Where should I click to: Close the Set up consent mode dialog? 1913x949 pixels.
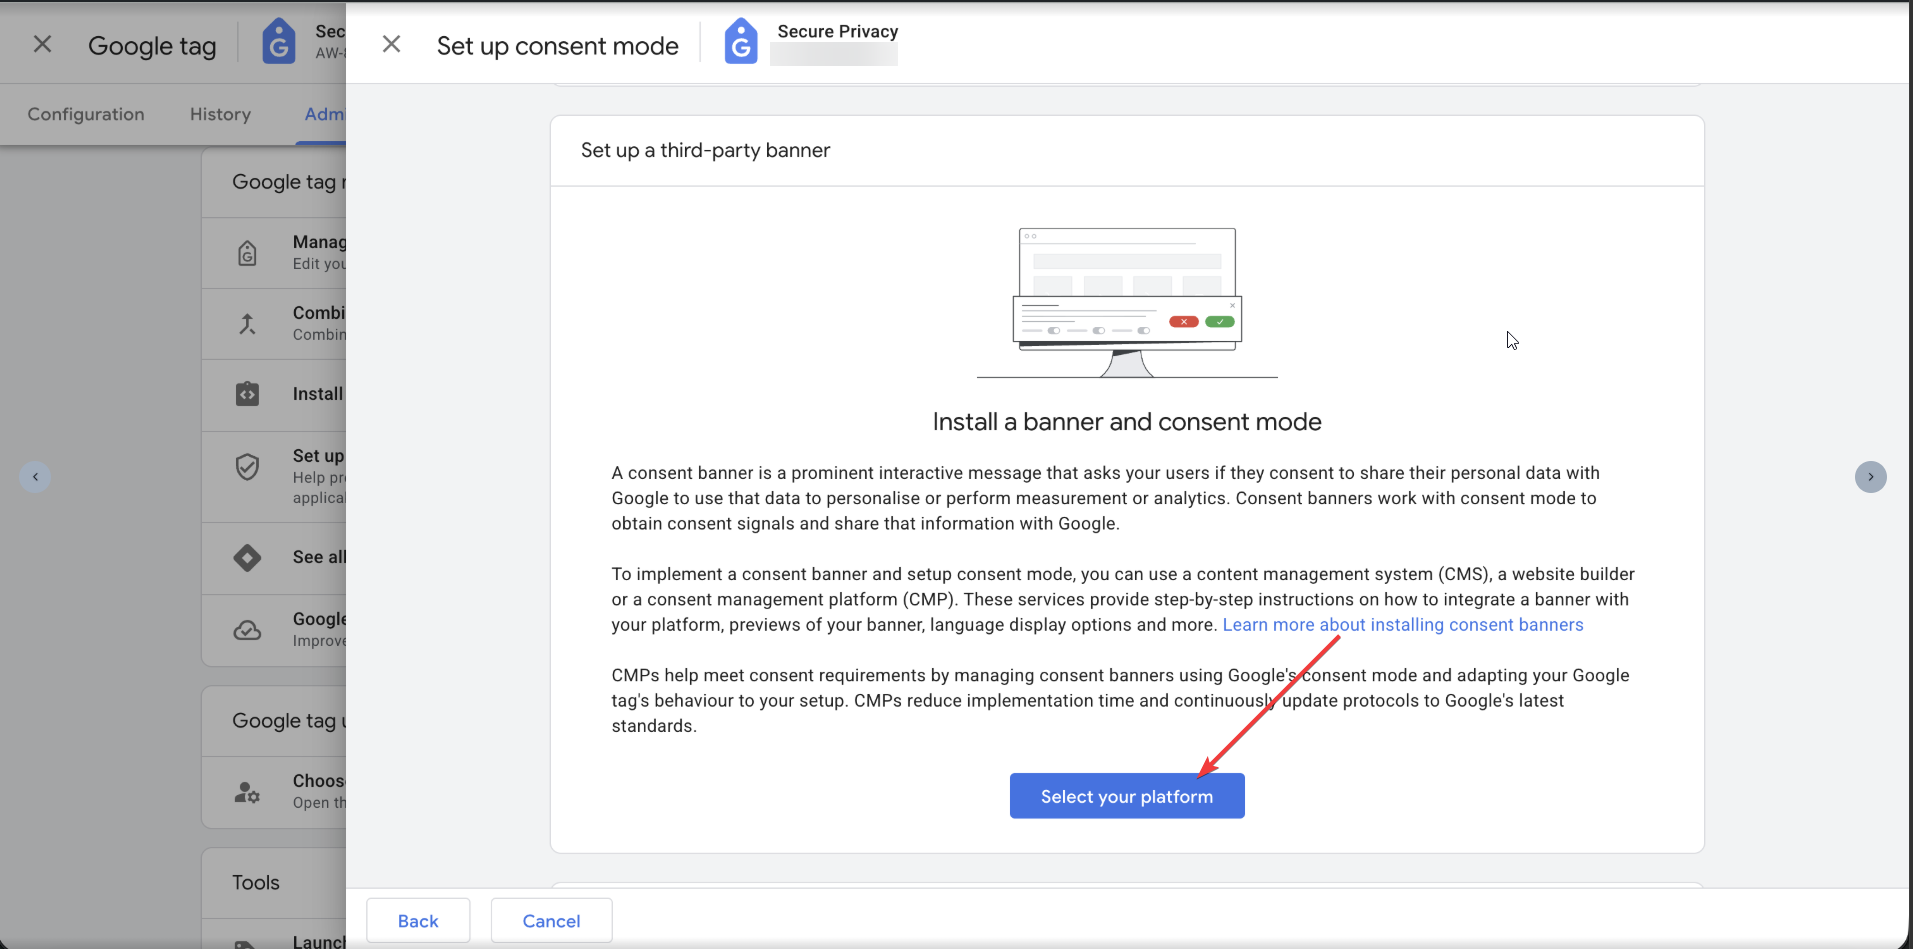tap(391, 44)
